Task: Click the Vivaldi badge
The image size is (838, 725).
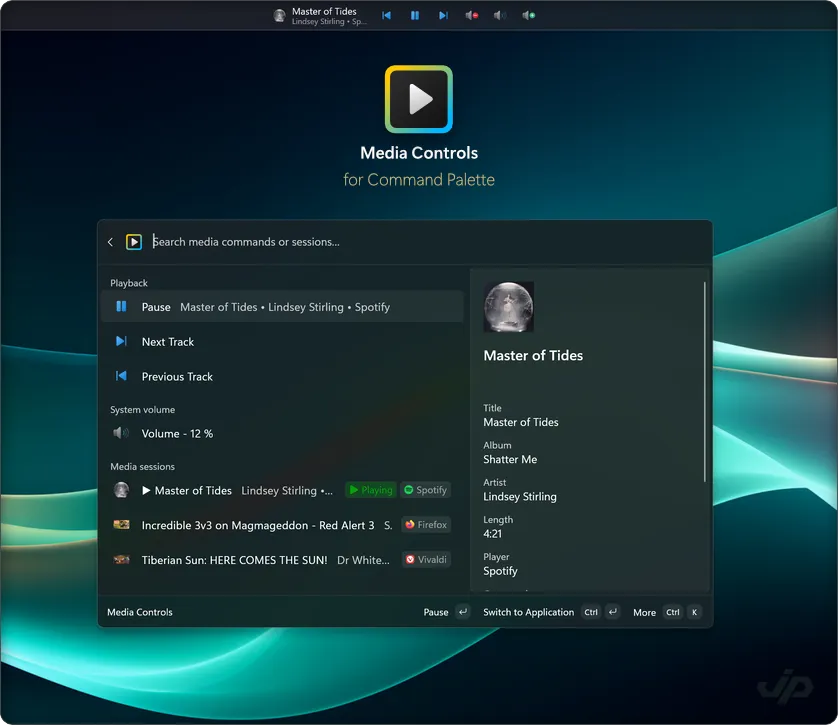Action: (x=426, y=559)
